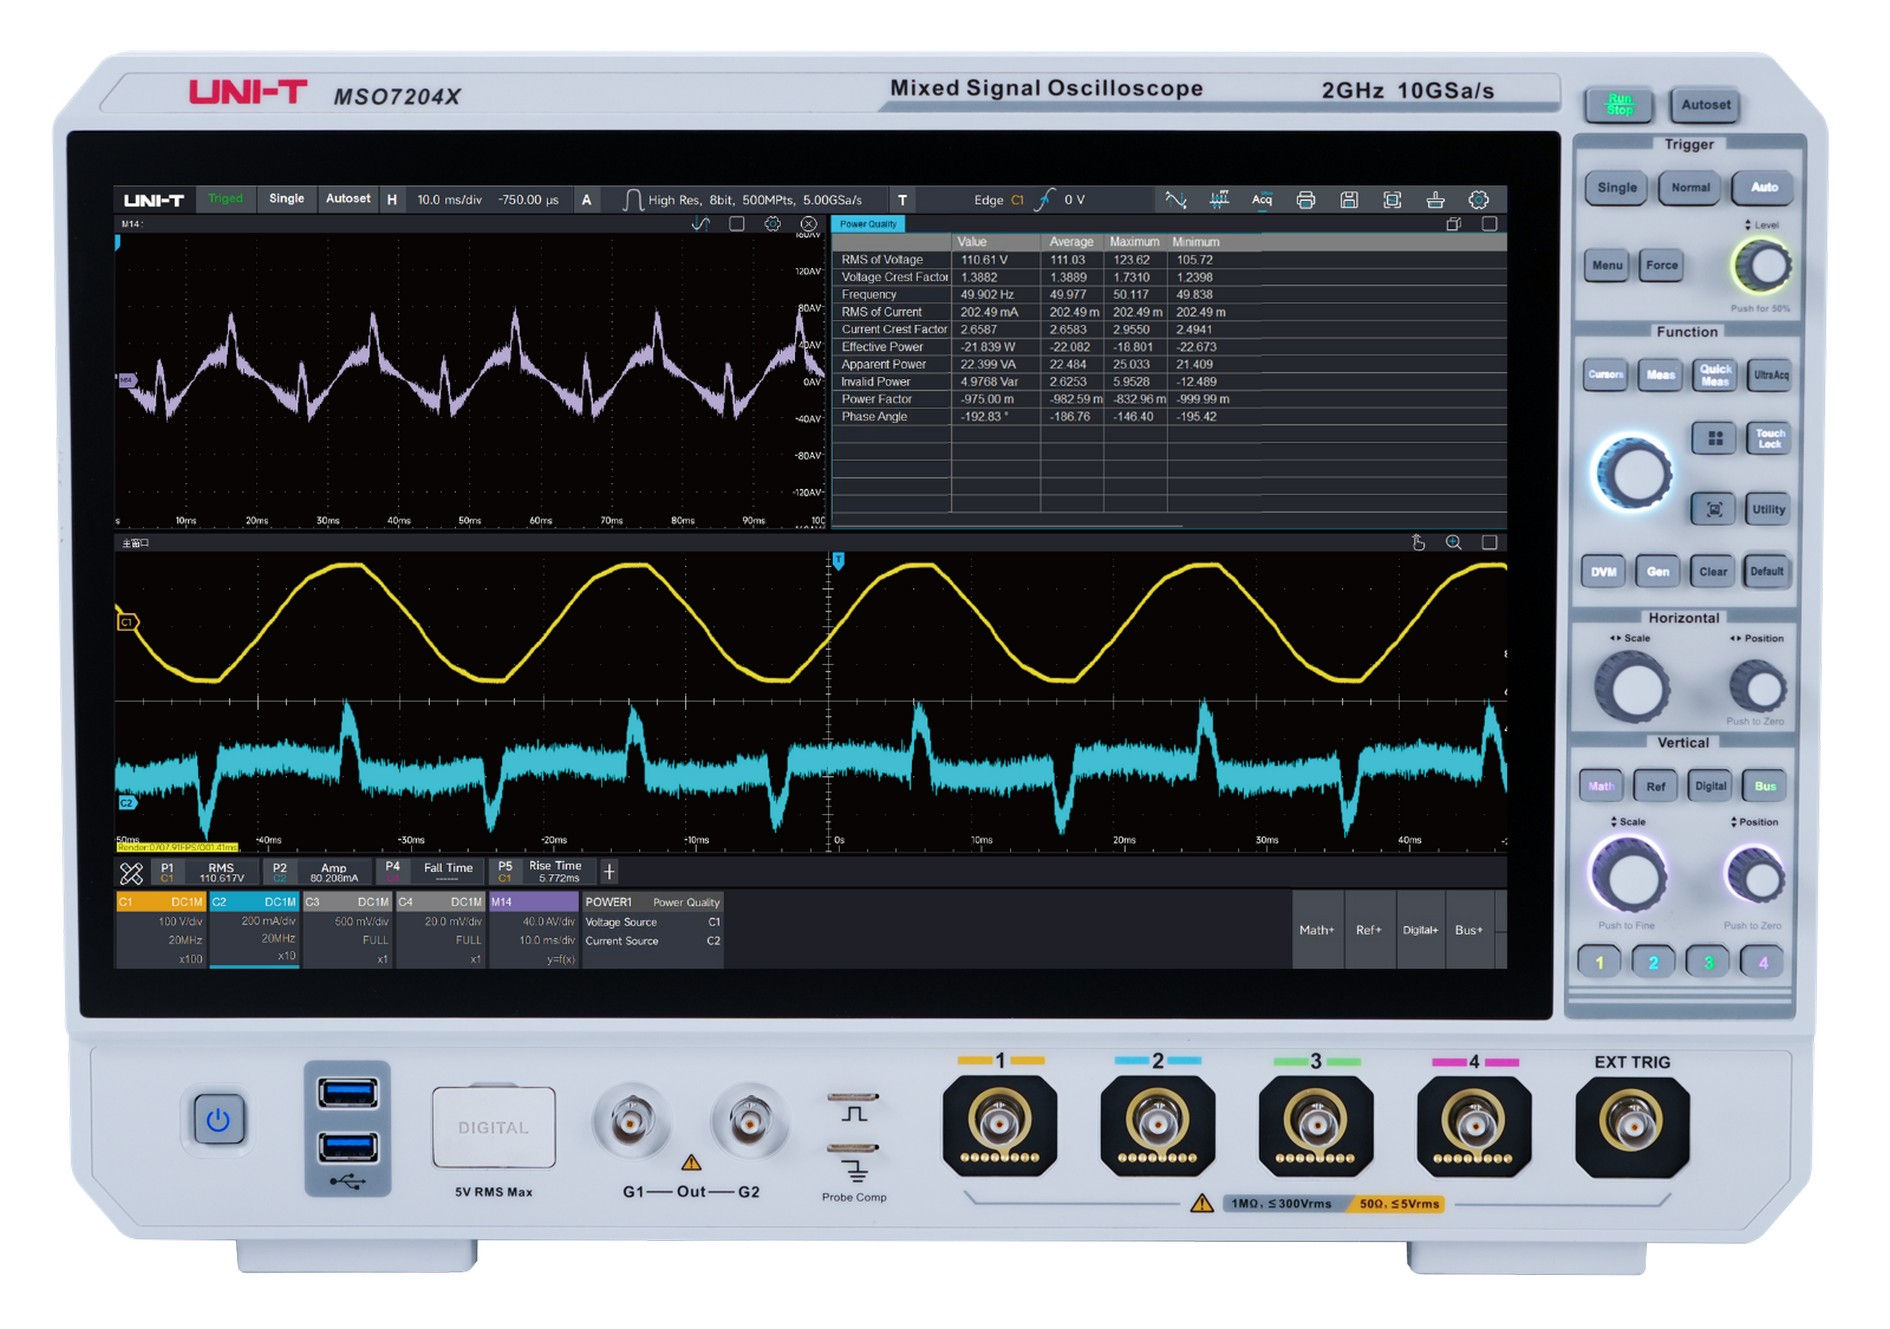This screenshot has height=1329, width=1890.
Task: Switch to the Power Quality tab
Action: pyautogui.click(x=870, y=224)
